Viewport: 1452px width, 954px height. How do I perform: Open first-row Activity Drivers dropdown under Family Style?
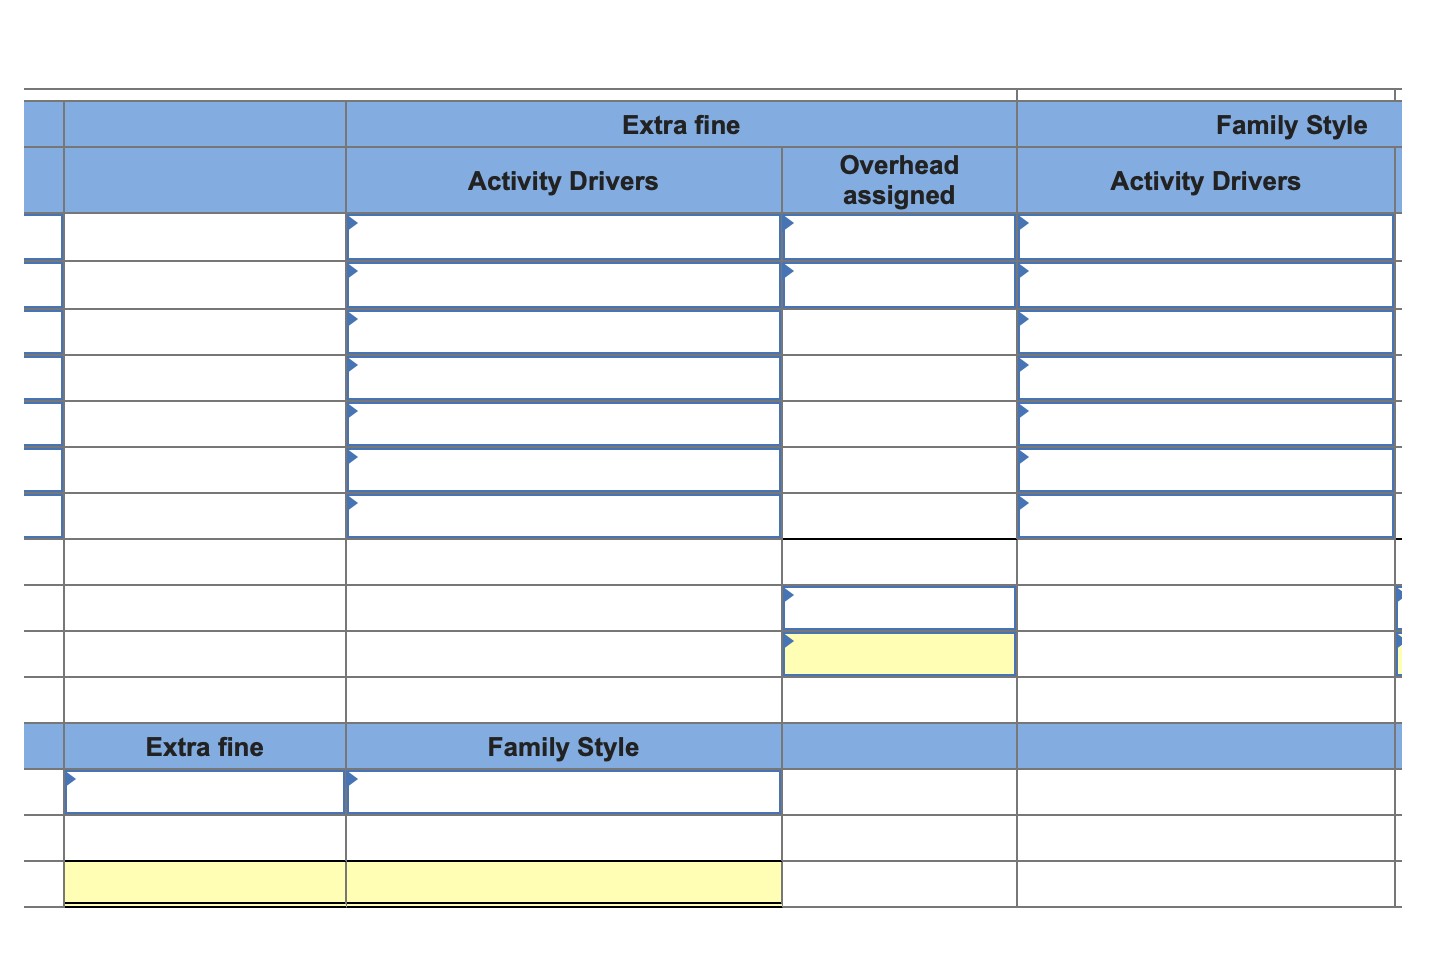point(1206,237)
